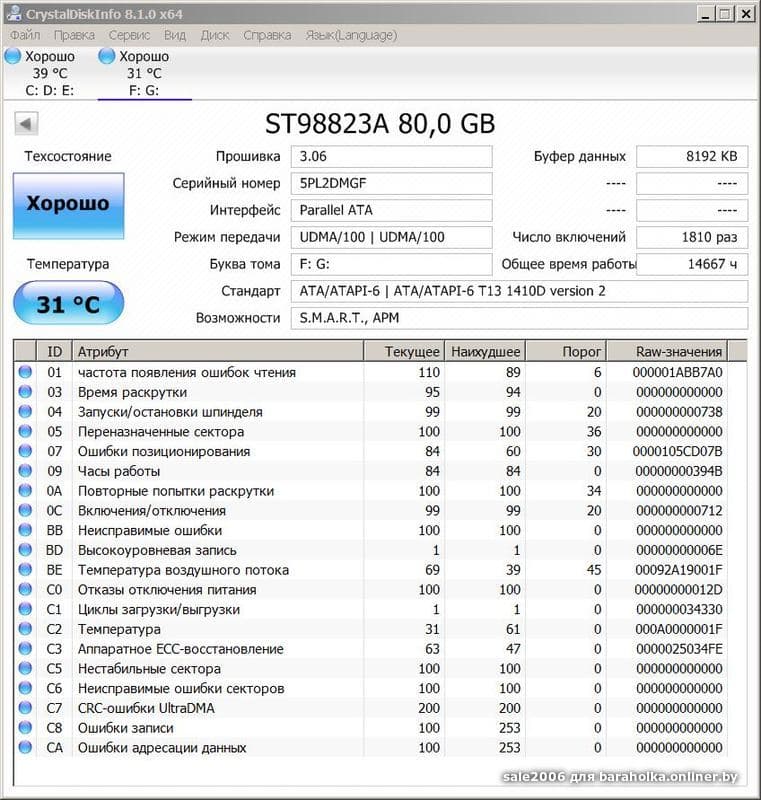Click the Raw-значения column header
Screen dimensions: 761x800
tap(667, 352)
